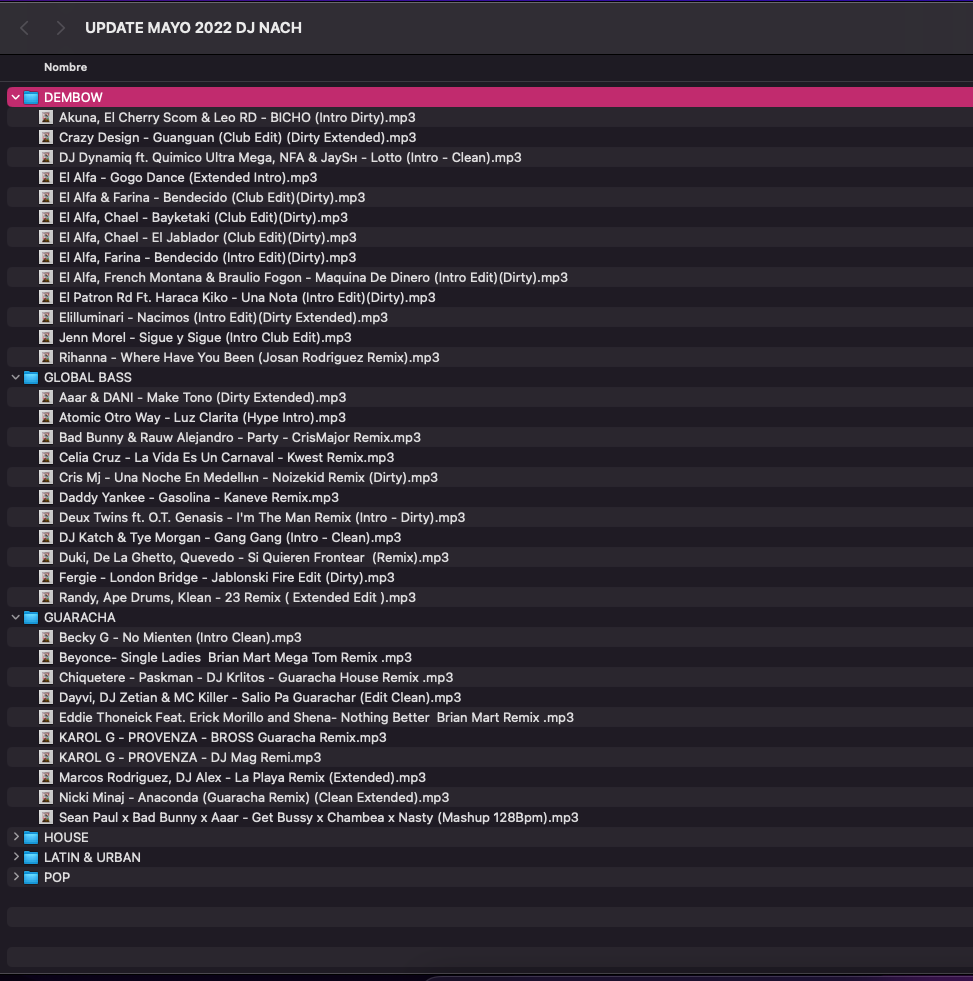The width and height of the screenshot is (973, 981).
Task: Select Randy, Ape Drums, Klean 23 Remix
Action: coord(237,598)
